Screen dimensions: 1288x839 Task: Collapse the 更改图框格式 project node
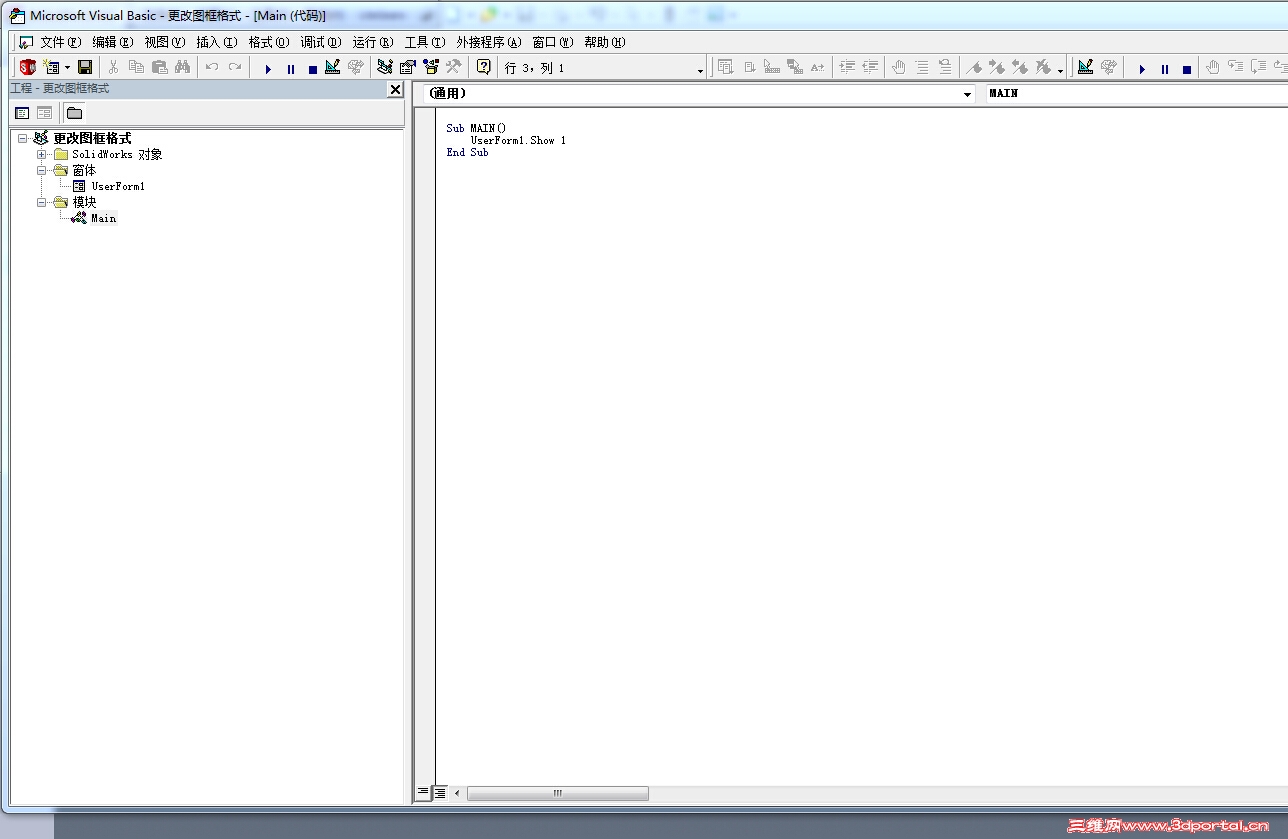[x=24, y=139]
